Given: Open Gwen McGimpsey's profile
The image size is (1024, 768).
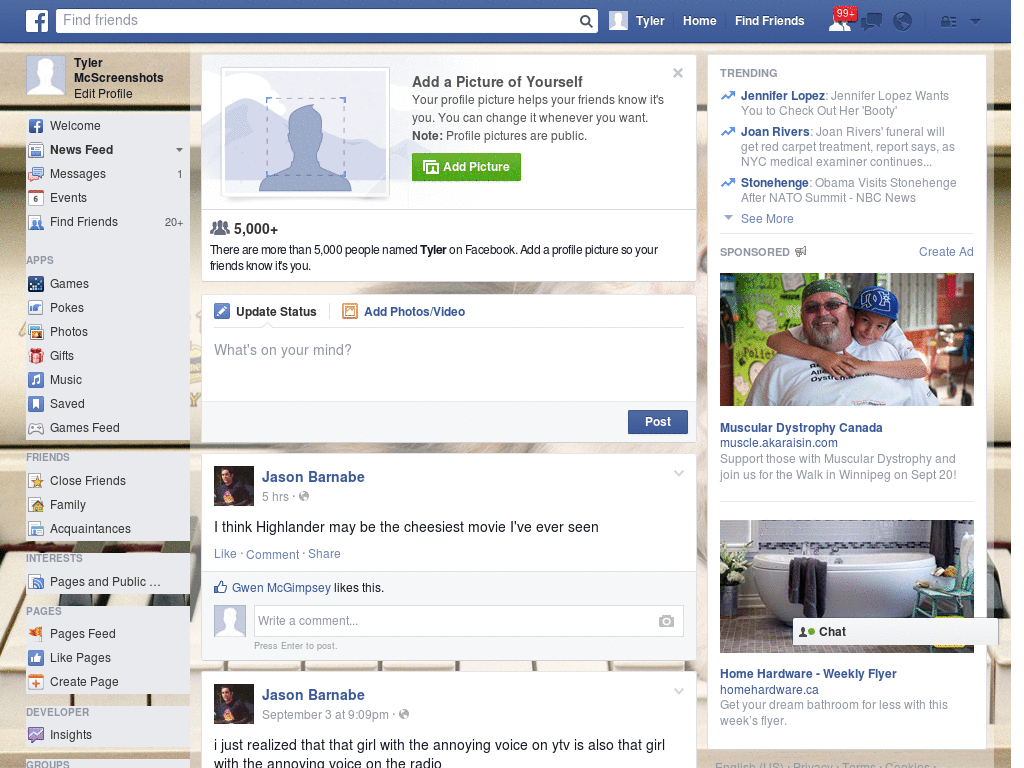Looking at the screenshot, I should (x=281, y=588).
